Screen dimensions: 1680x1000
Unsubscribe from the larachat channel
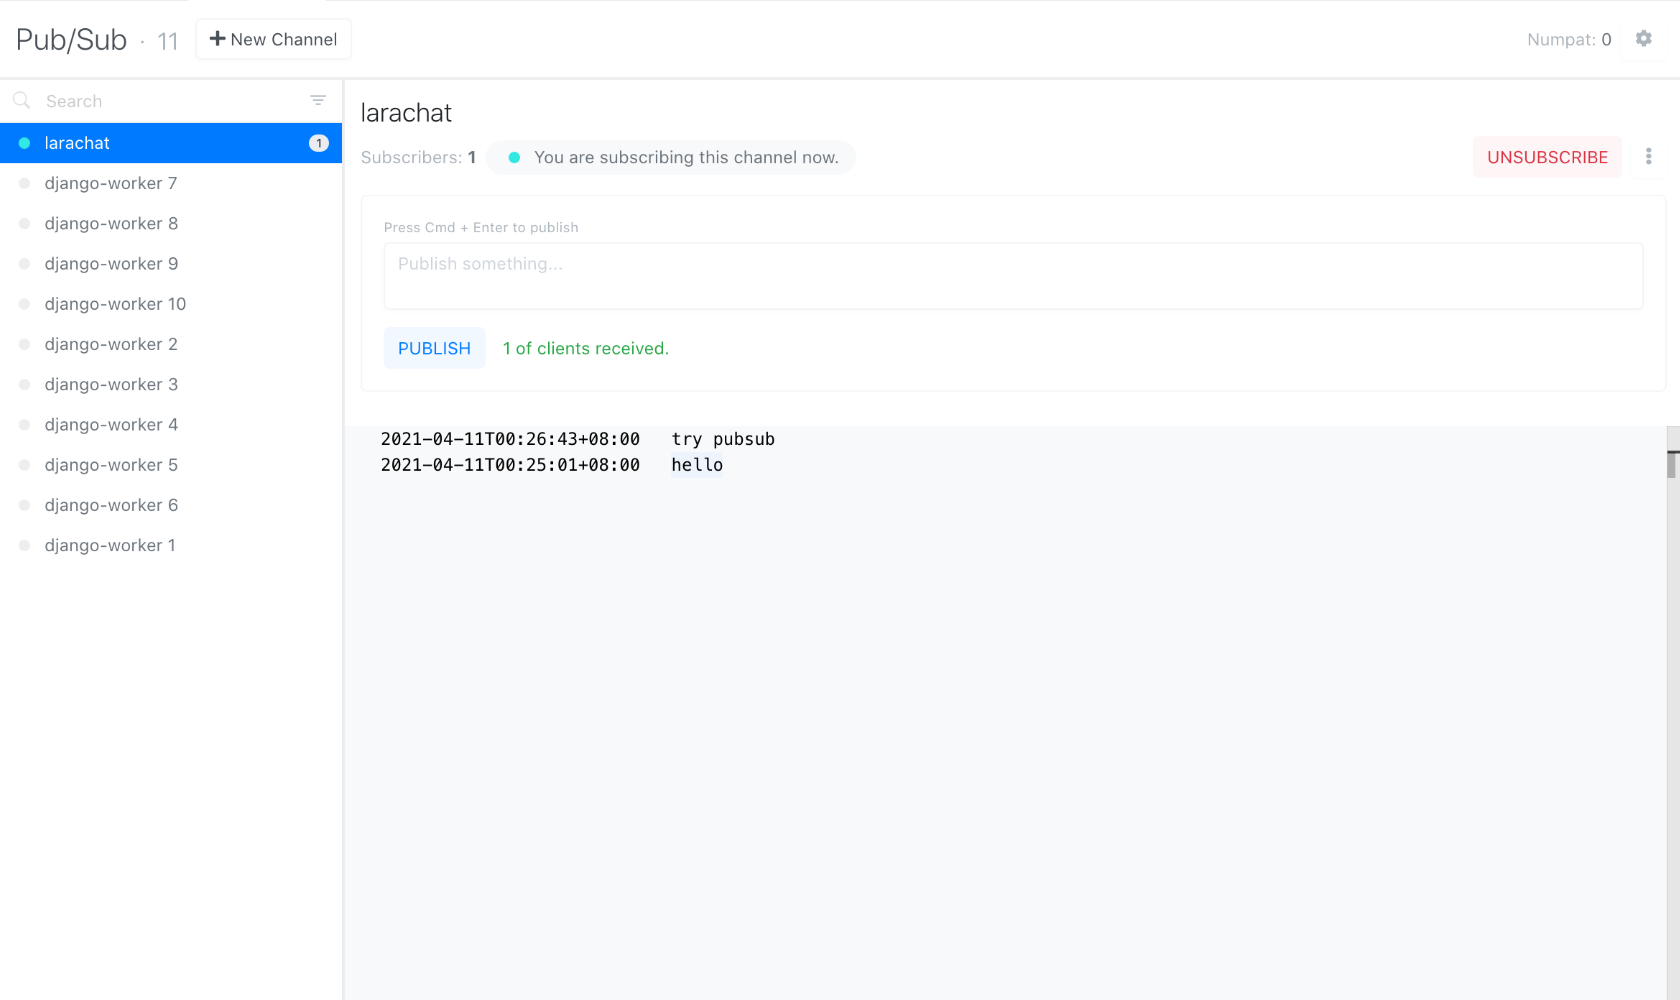point(1546,157)
